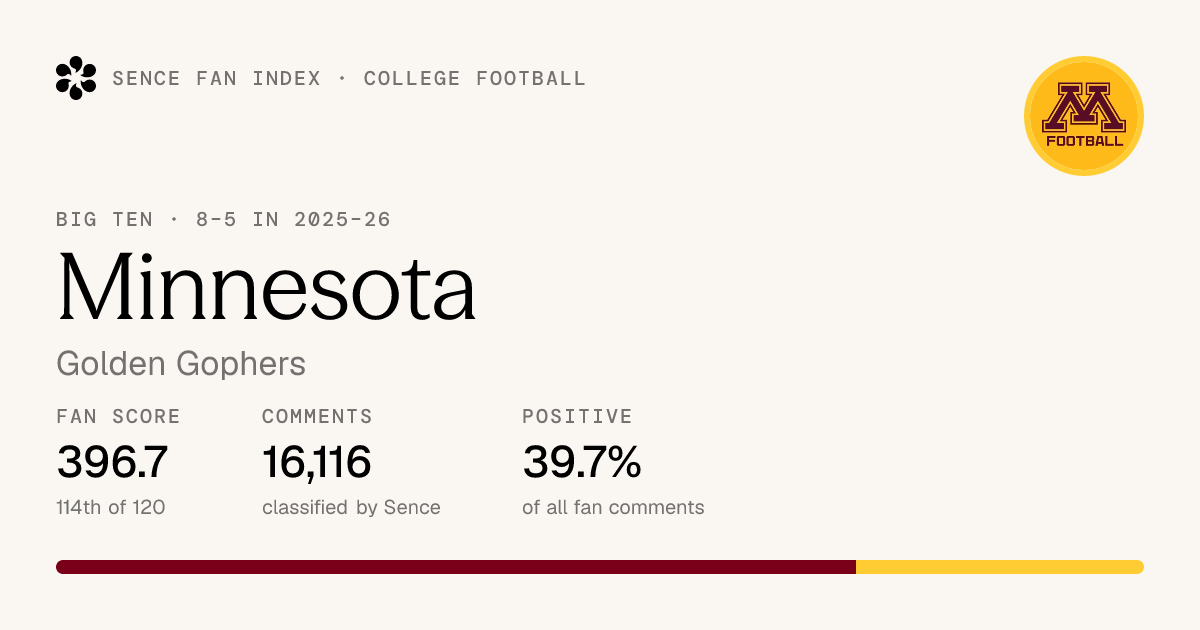Click the of all fan comments caption

pos(613,507)
